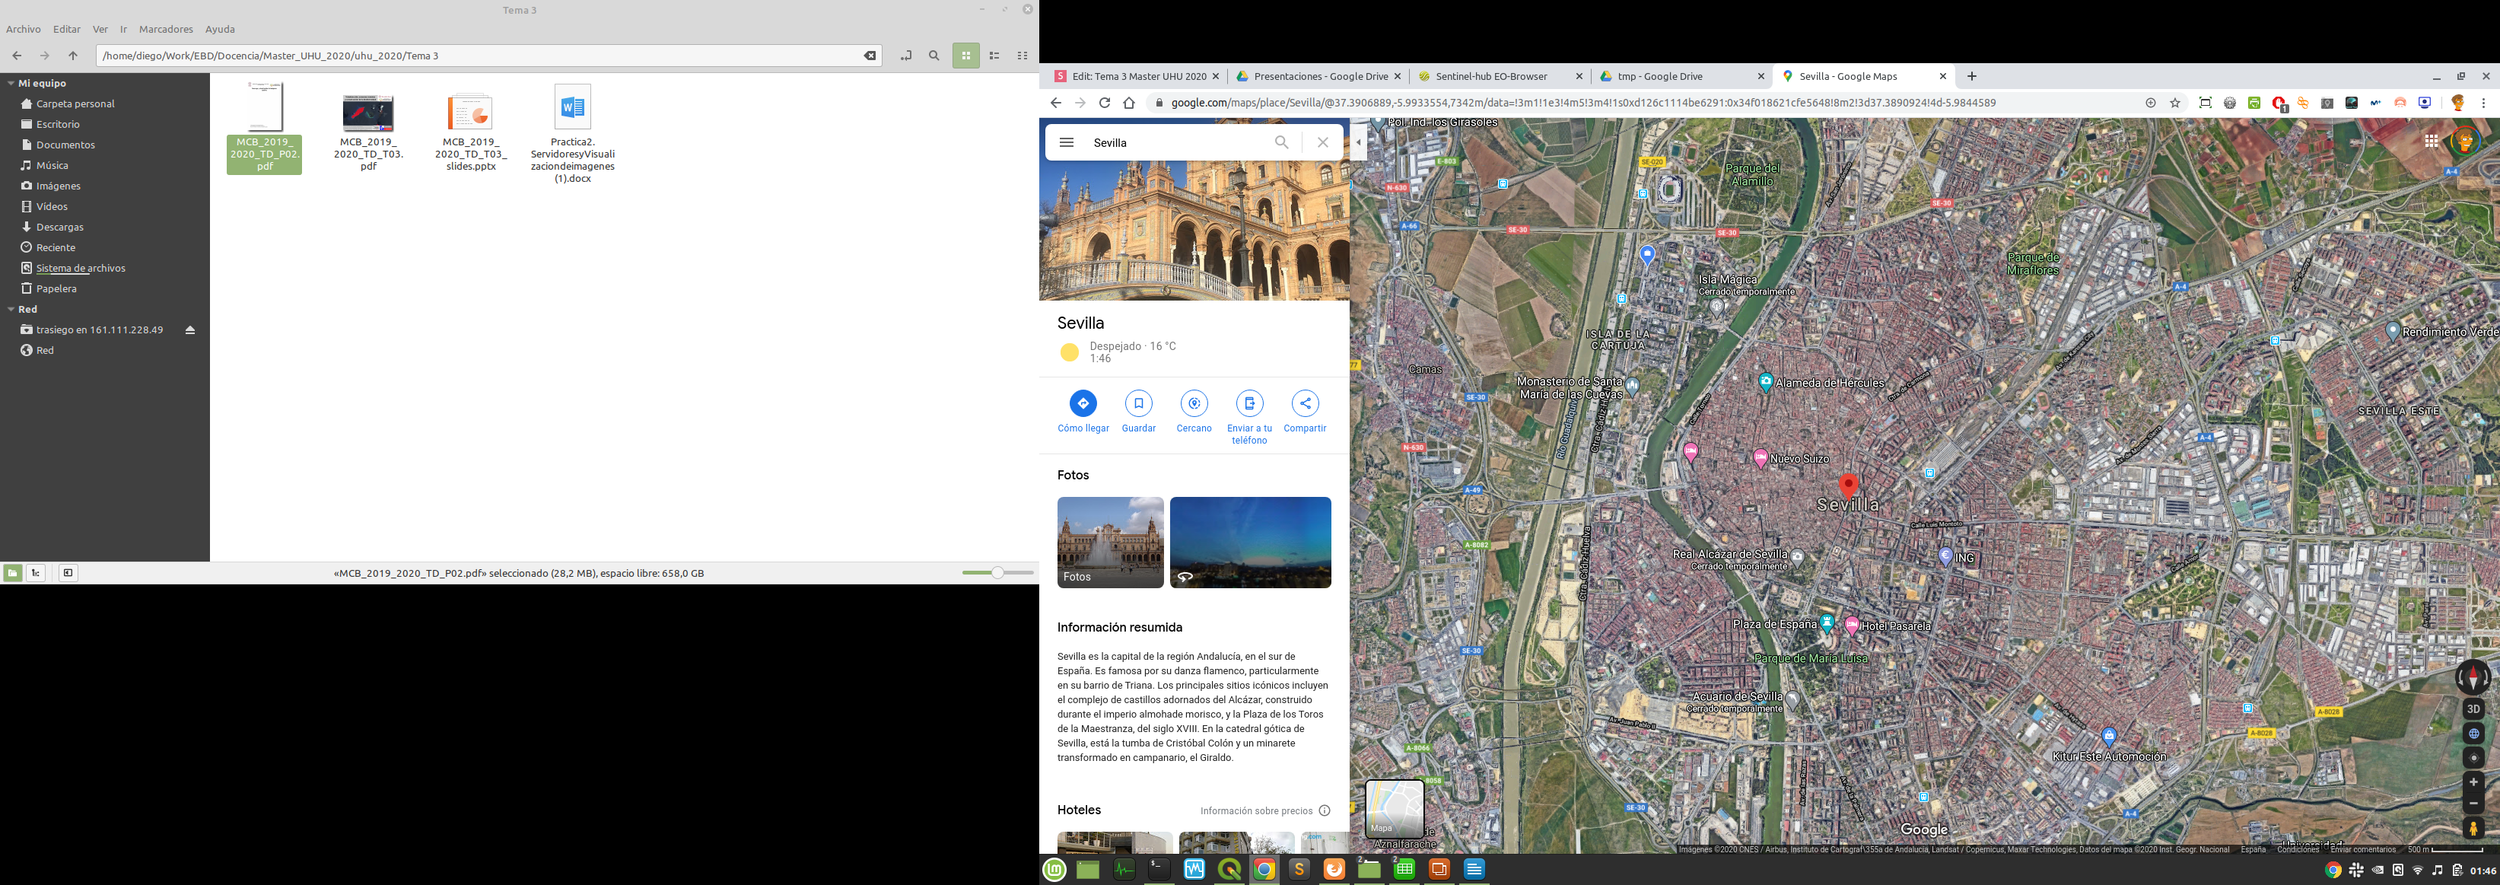Click the Cómo llegar directions icon
The width and height of the screenshot is (2500, 885).
1083,403
